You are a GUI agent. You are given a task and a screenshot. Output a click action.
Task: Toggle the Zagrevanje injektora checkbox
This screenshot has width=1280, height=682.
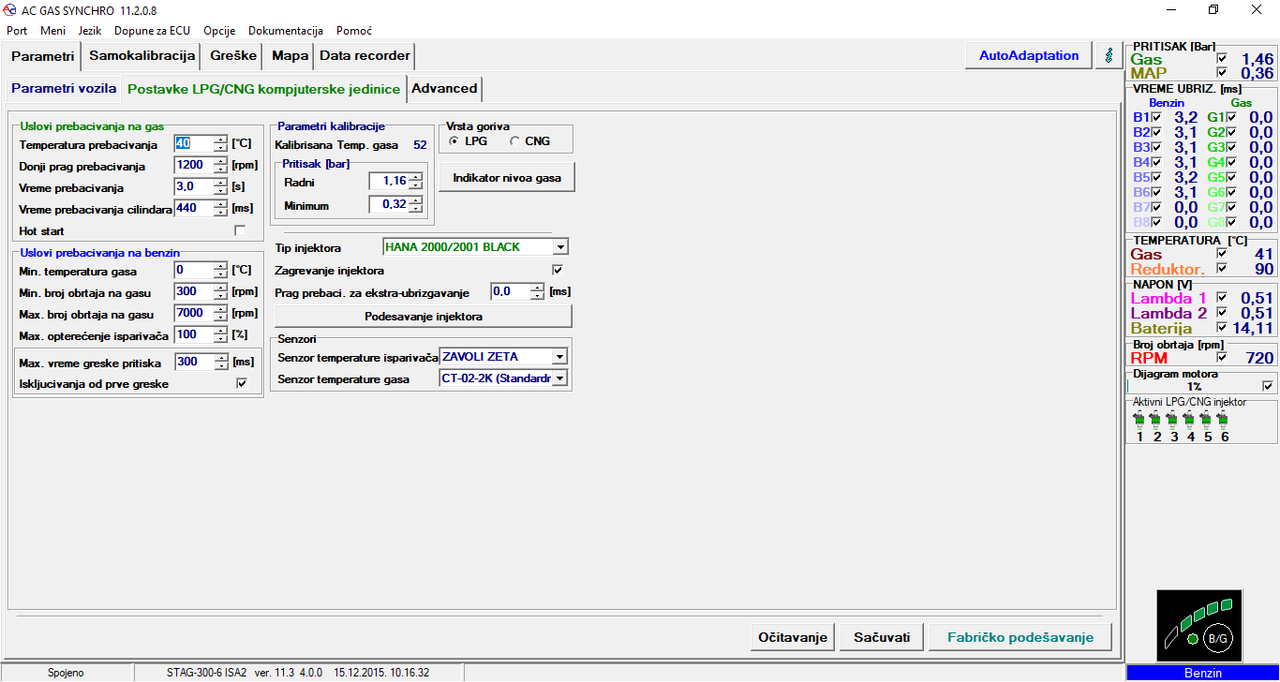[558, 270]
